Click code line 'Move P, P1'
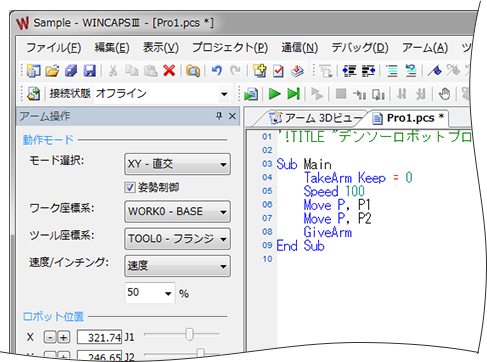487x362 pixels. [337, 205]
